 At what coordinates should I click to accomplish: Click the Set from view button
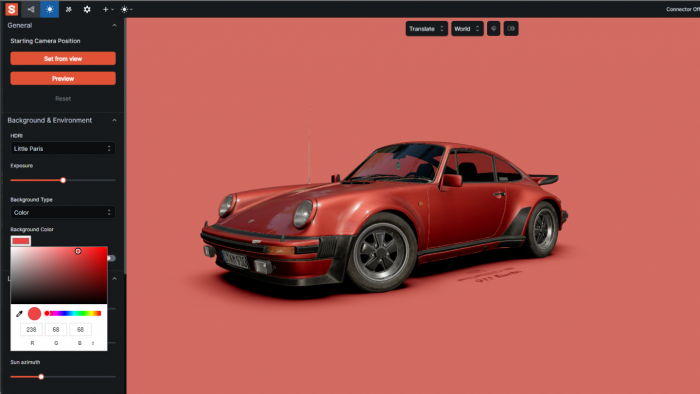coord(63,58)
